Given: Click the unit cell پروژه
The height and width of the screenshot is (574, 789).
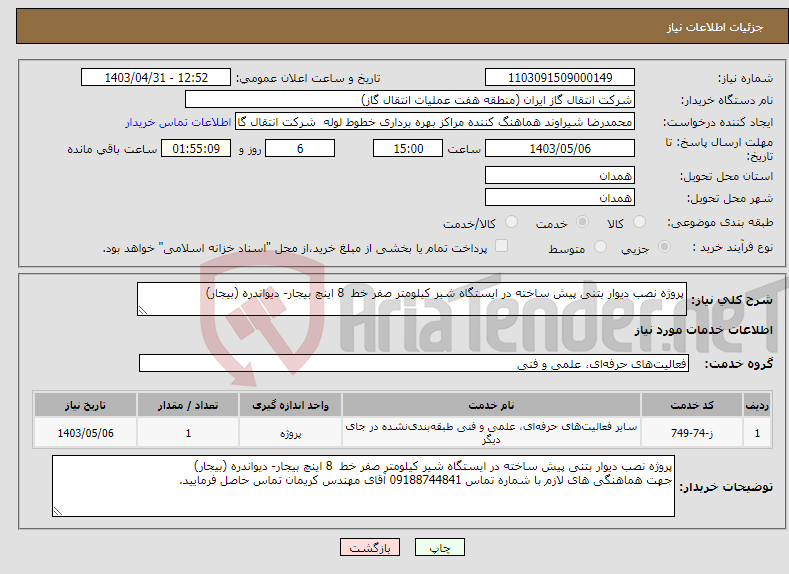Looking at the screenshot, I should click(290, 433).
